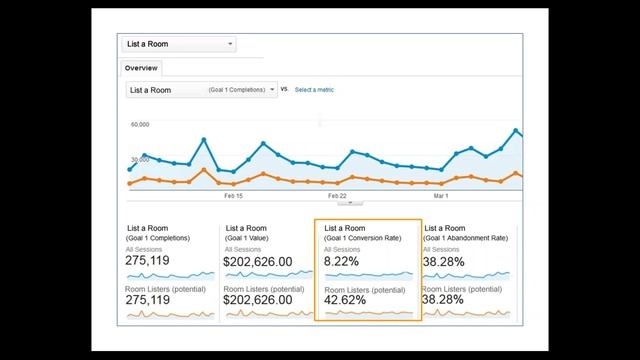This screenshot has height=360, width=640.
Task: Open the Goal 1 Completions metric dropdown
Action: pos(202,90)
